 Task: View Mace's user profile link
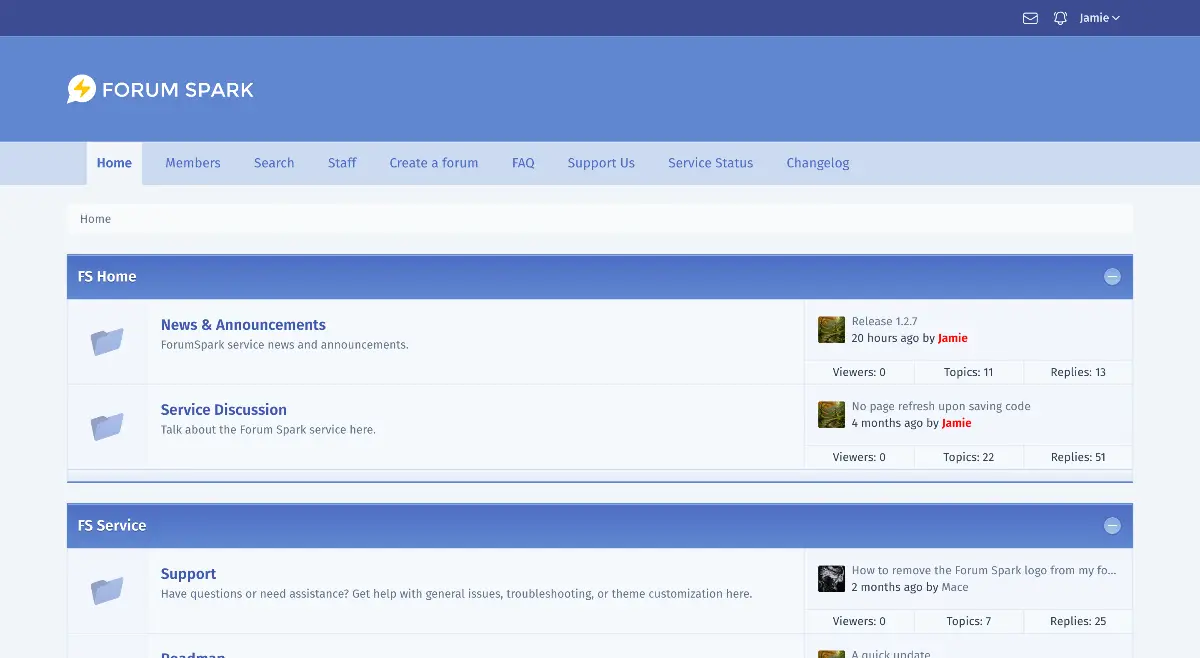tap(954, 587)
